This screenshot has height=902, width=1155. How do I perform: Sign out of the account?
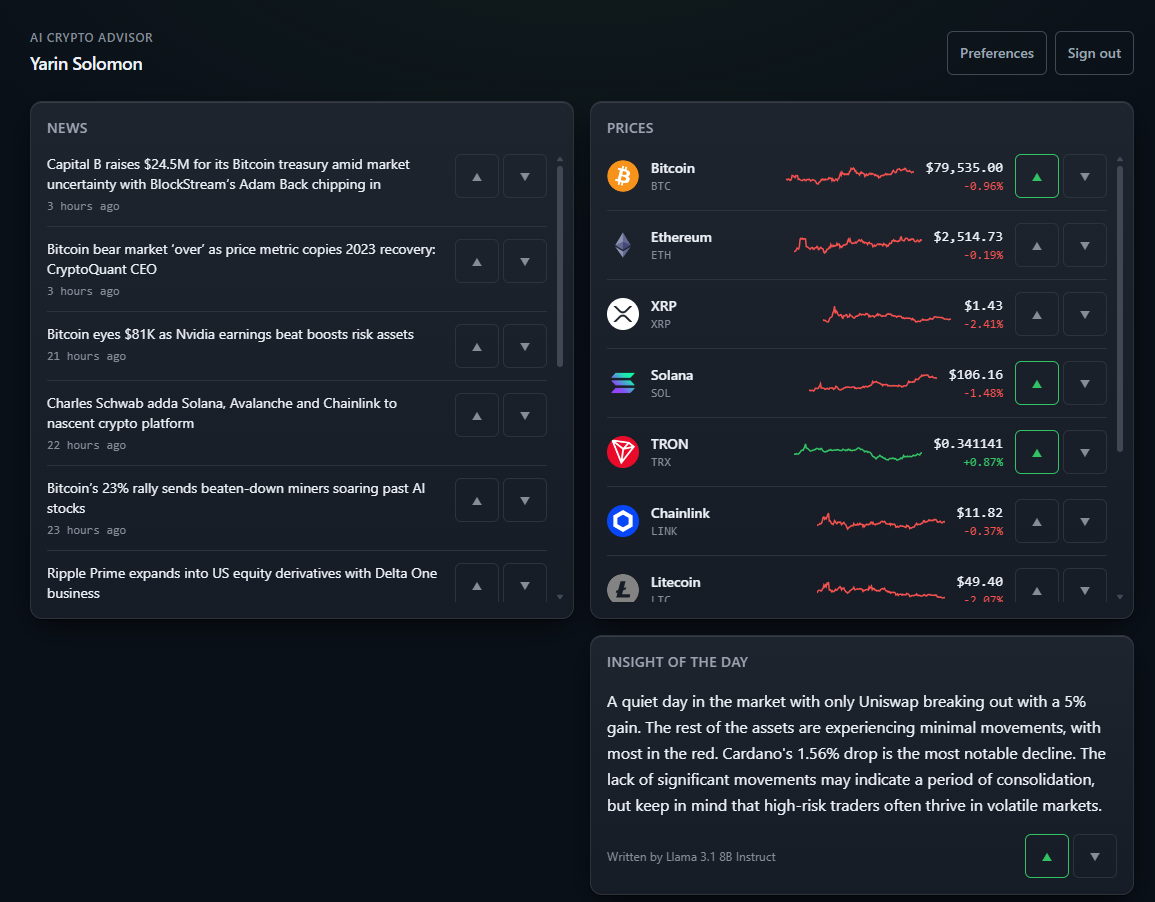pyautogui.click(x=1094, y=53)
